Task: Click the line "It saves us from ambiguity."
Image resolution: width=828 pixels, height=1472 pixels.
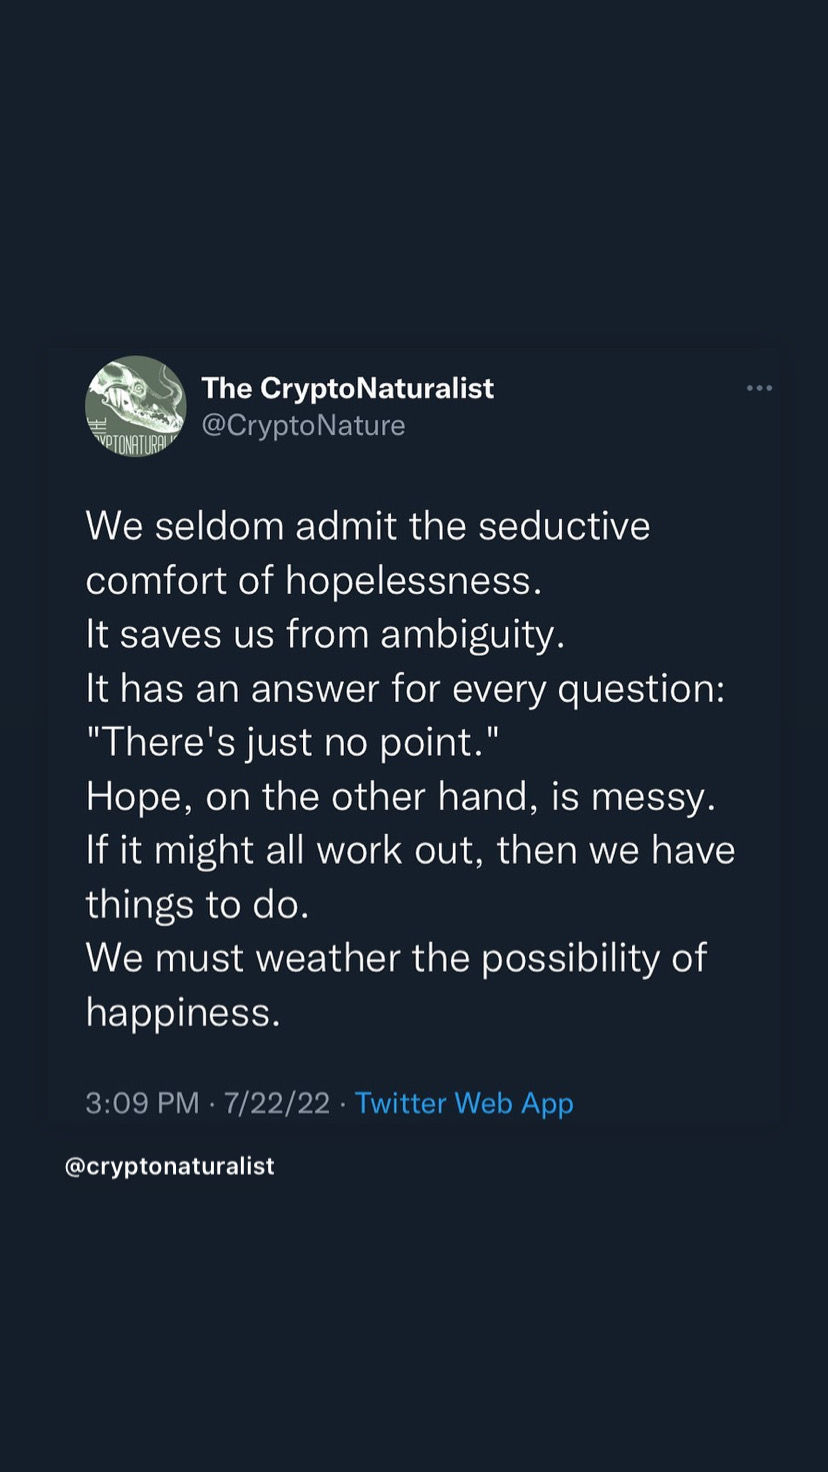Action: click(325, 635)
